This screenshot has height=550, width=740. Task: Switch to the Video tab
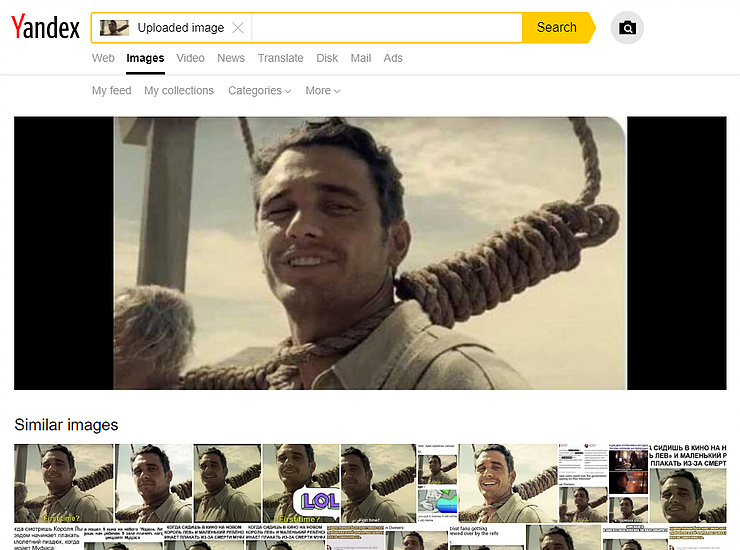190,58
